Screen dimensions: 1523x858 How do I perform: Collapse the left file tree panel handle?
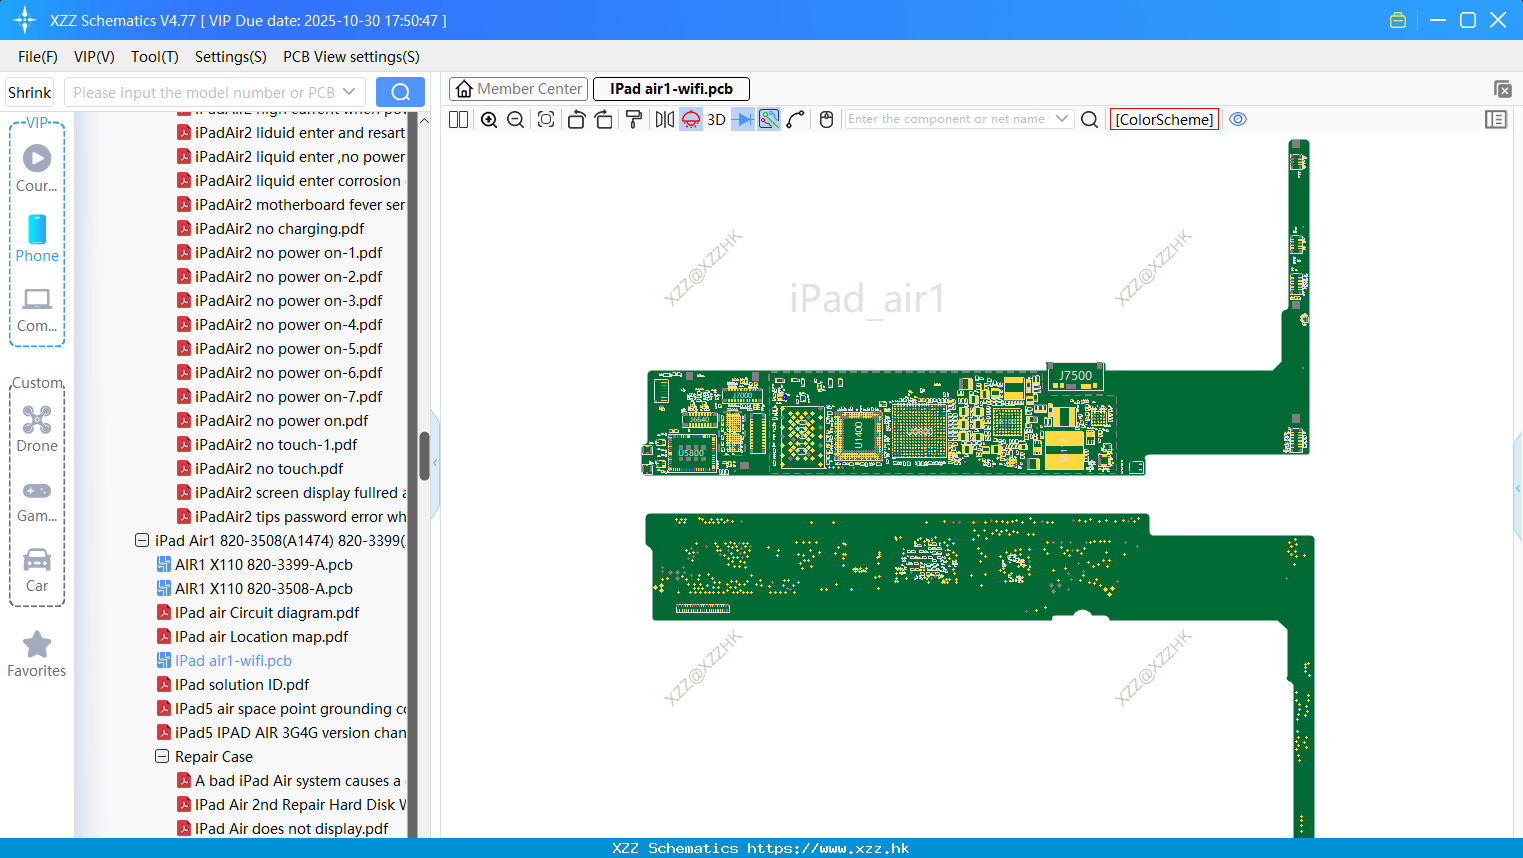(x=435, y=462)
